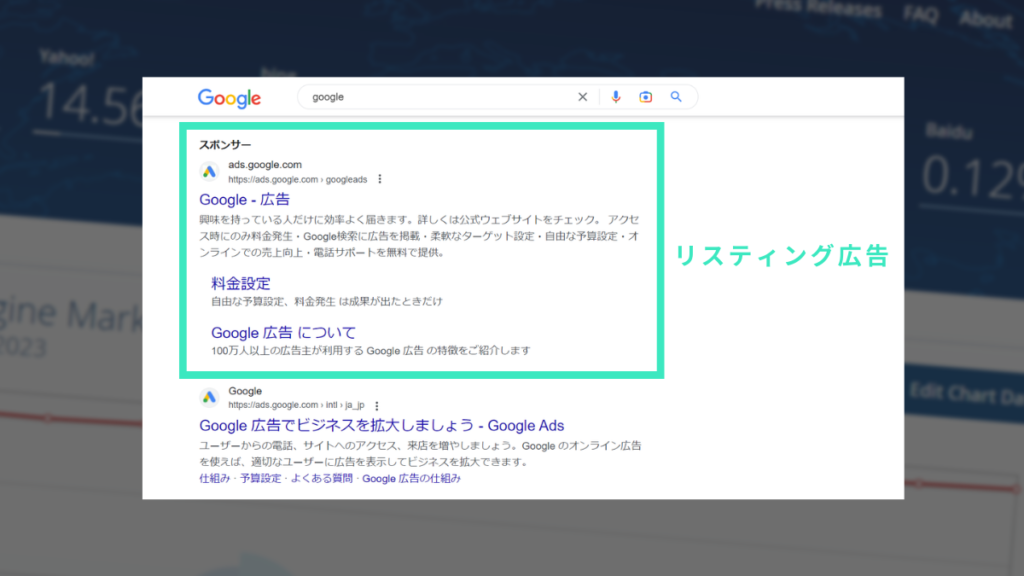
Task: Open the About menu item
Action: [x=985, y=19]
